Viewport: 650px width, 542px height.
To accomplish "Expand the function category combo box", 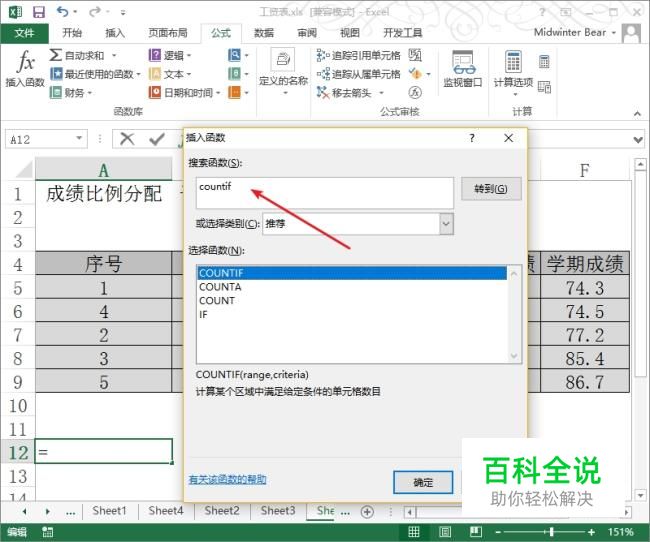I will (x=446, y=224).
